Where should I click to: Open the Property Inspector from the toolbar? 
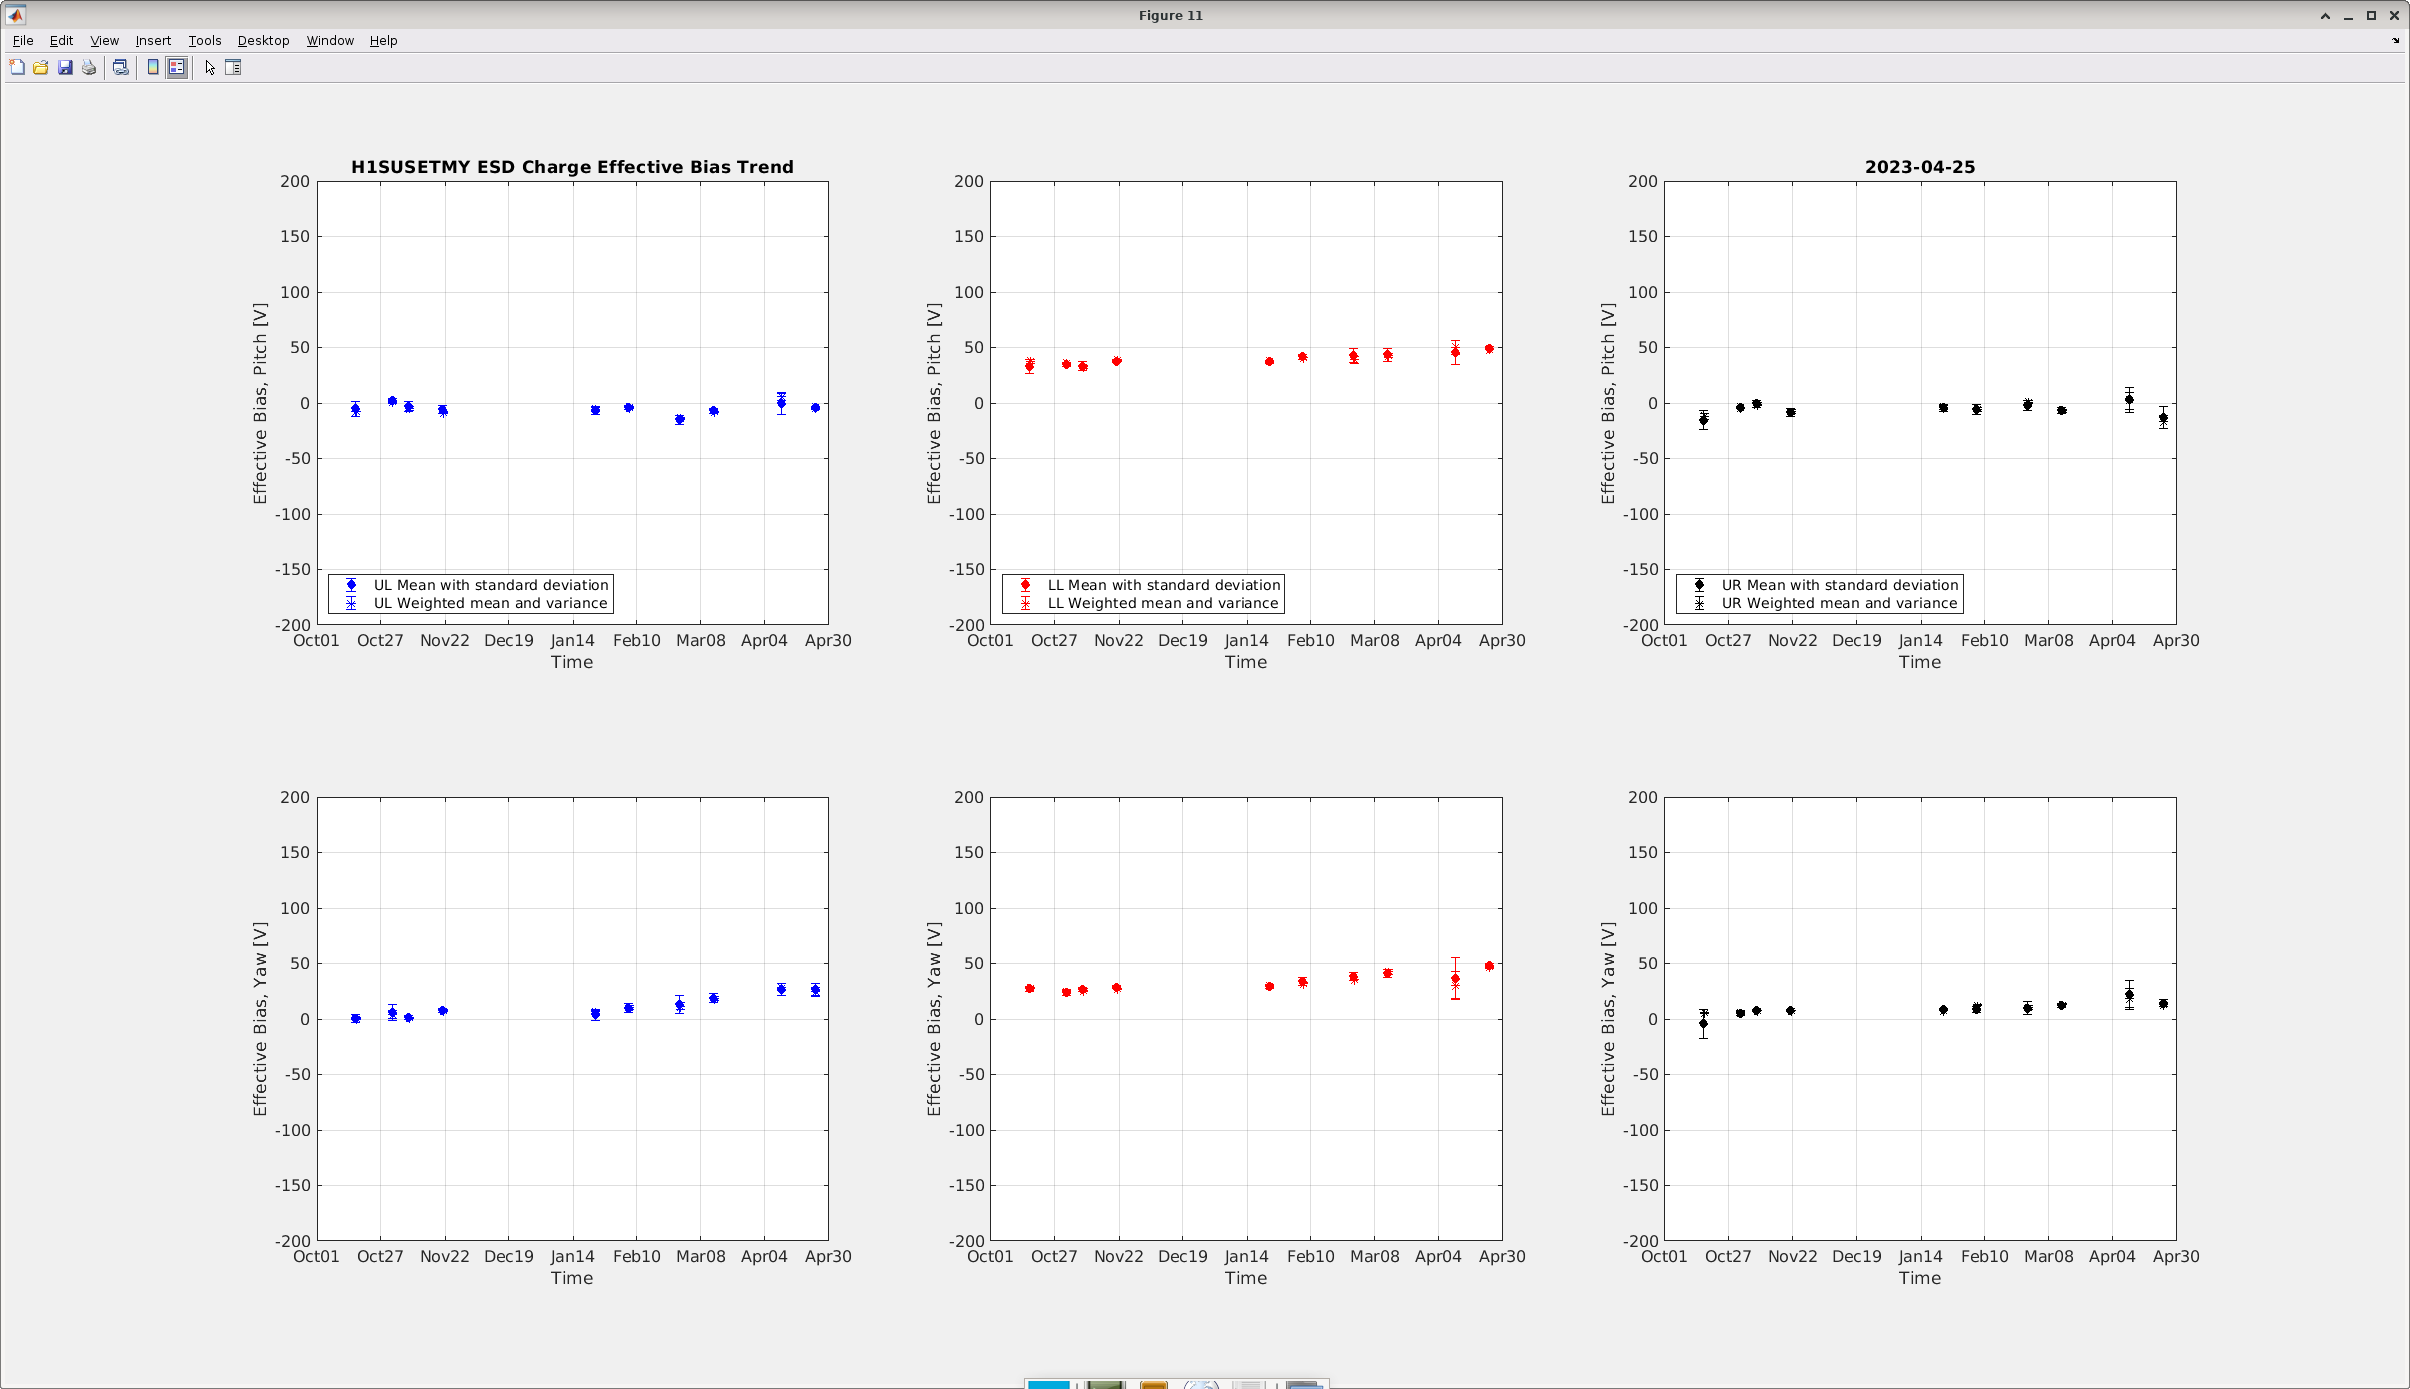pos(233,67)
